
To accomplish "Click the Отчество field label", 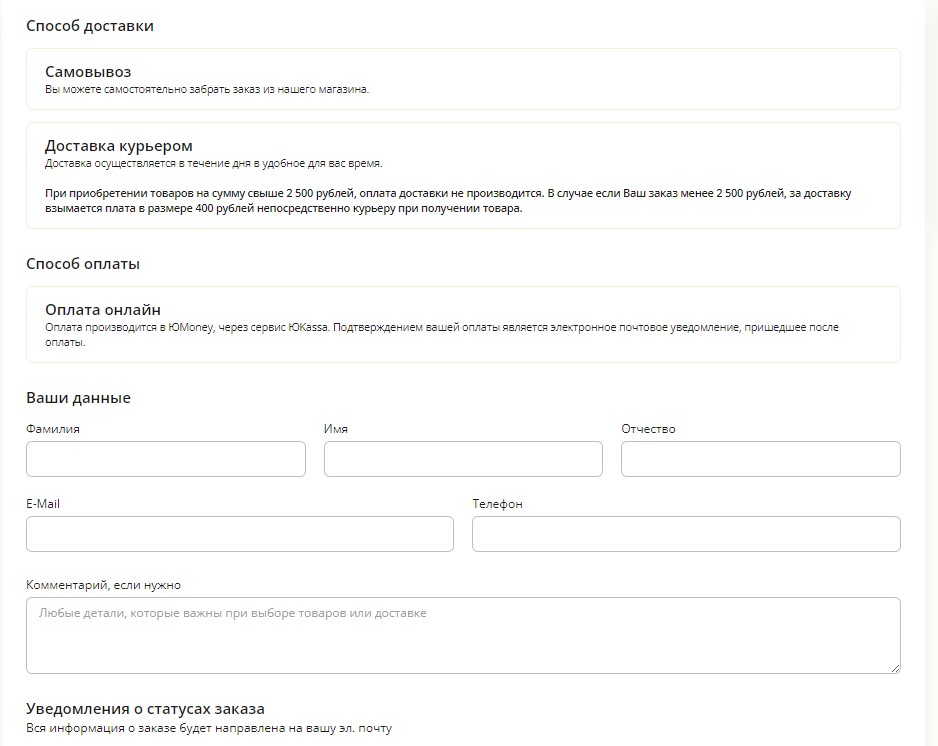I will pos(648,429).
